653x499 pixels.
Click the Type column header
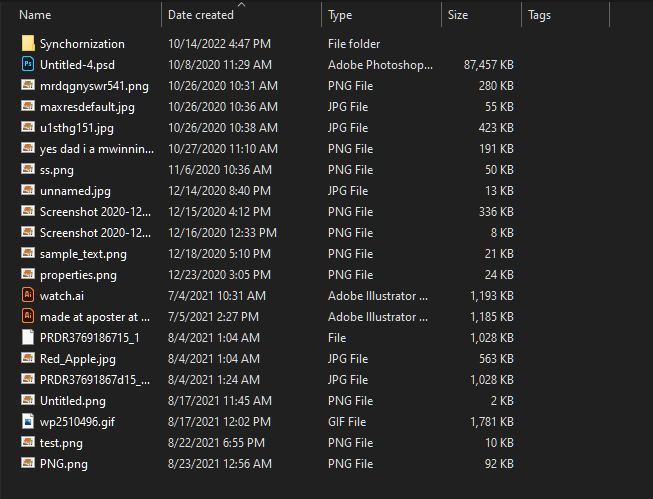tap(340, 16)
